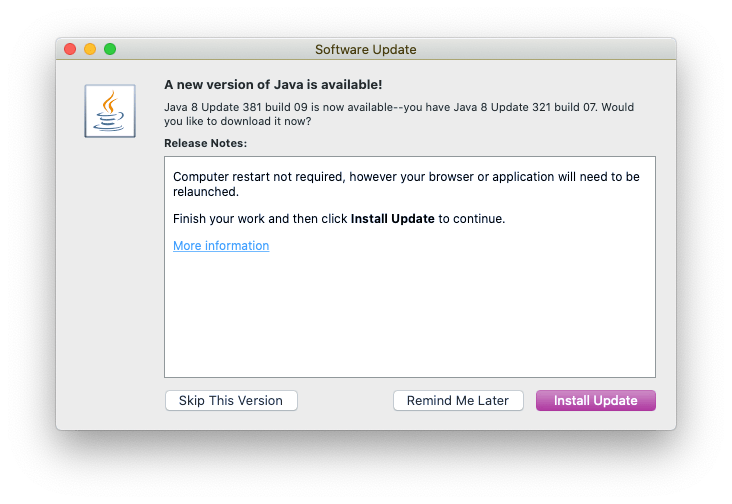Click the 'Finish your work and then' sentence
Image resolution: width=732 pixels, height=504 pixels.
click(260, 218)
